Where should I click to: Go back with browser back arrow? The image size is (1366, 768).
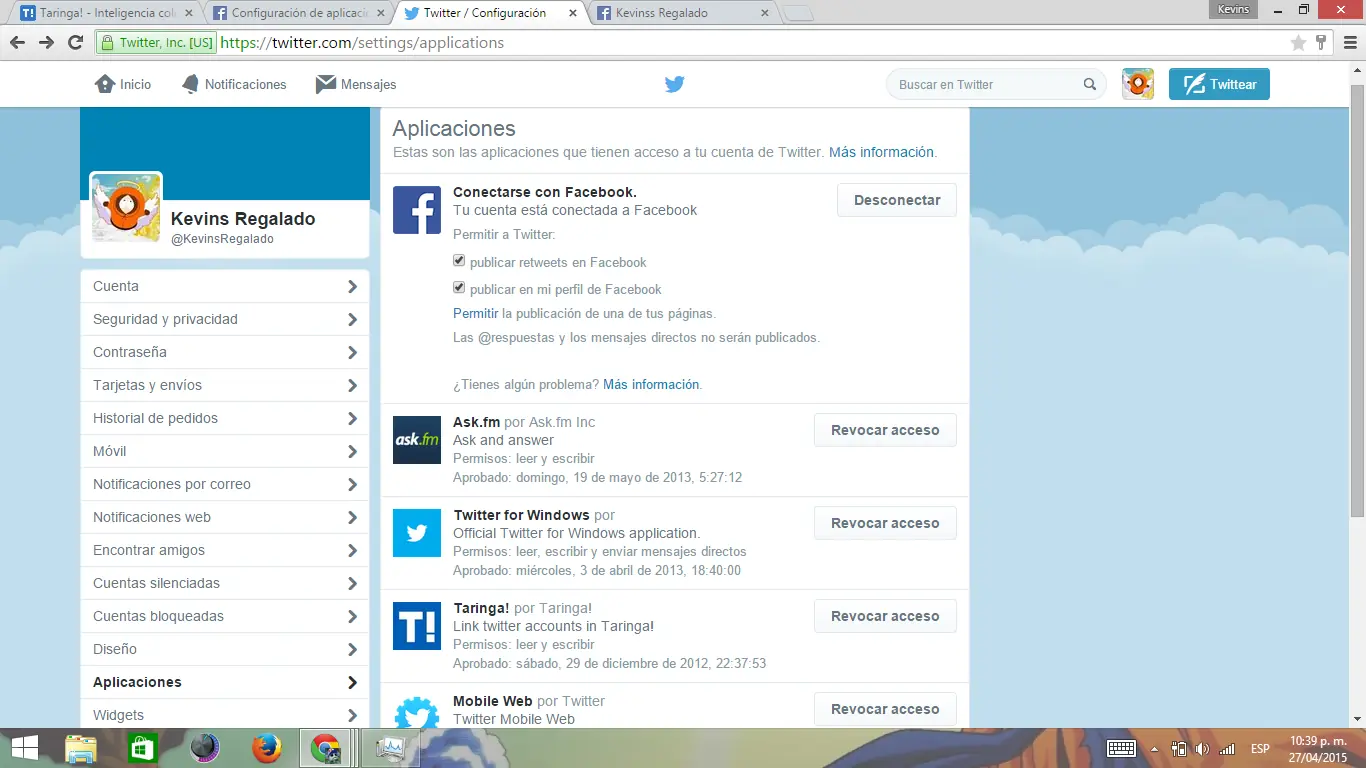pos(17,42)
